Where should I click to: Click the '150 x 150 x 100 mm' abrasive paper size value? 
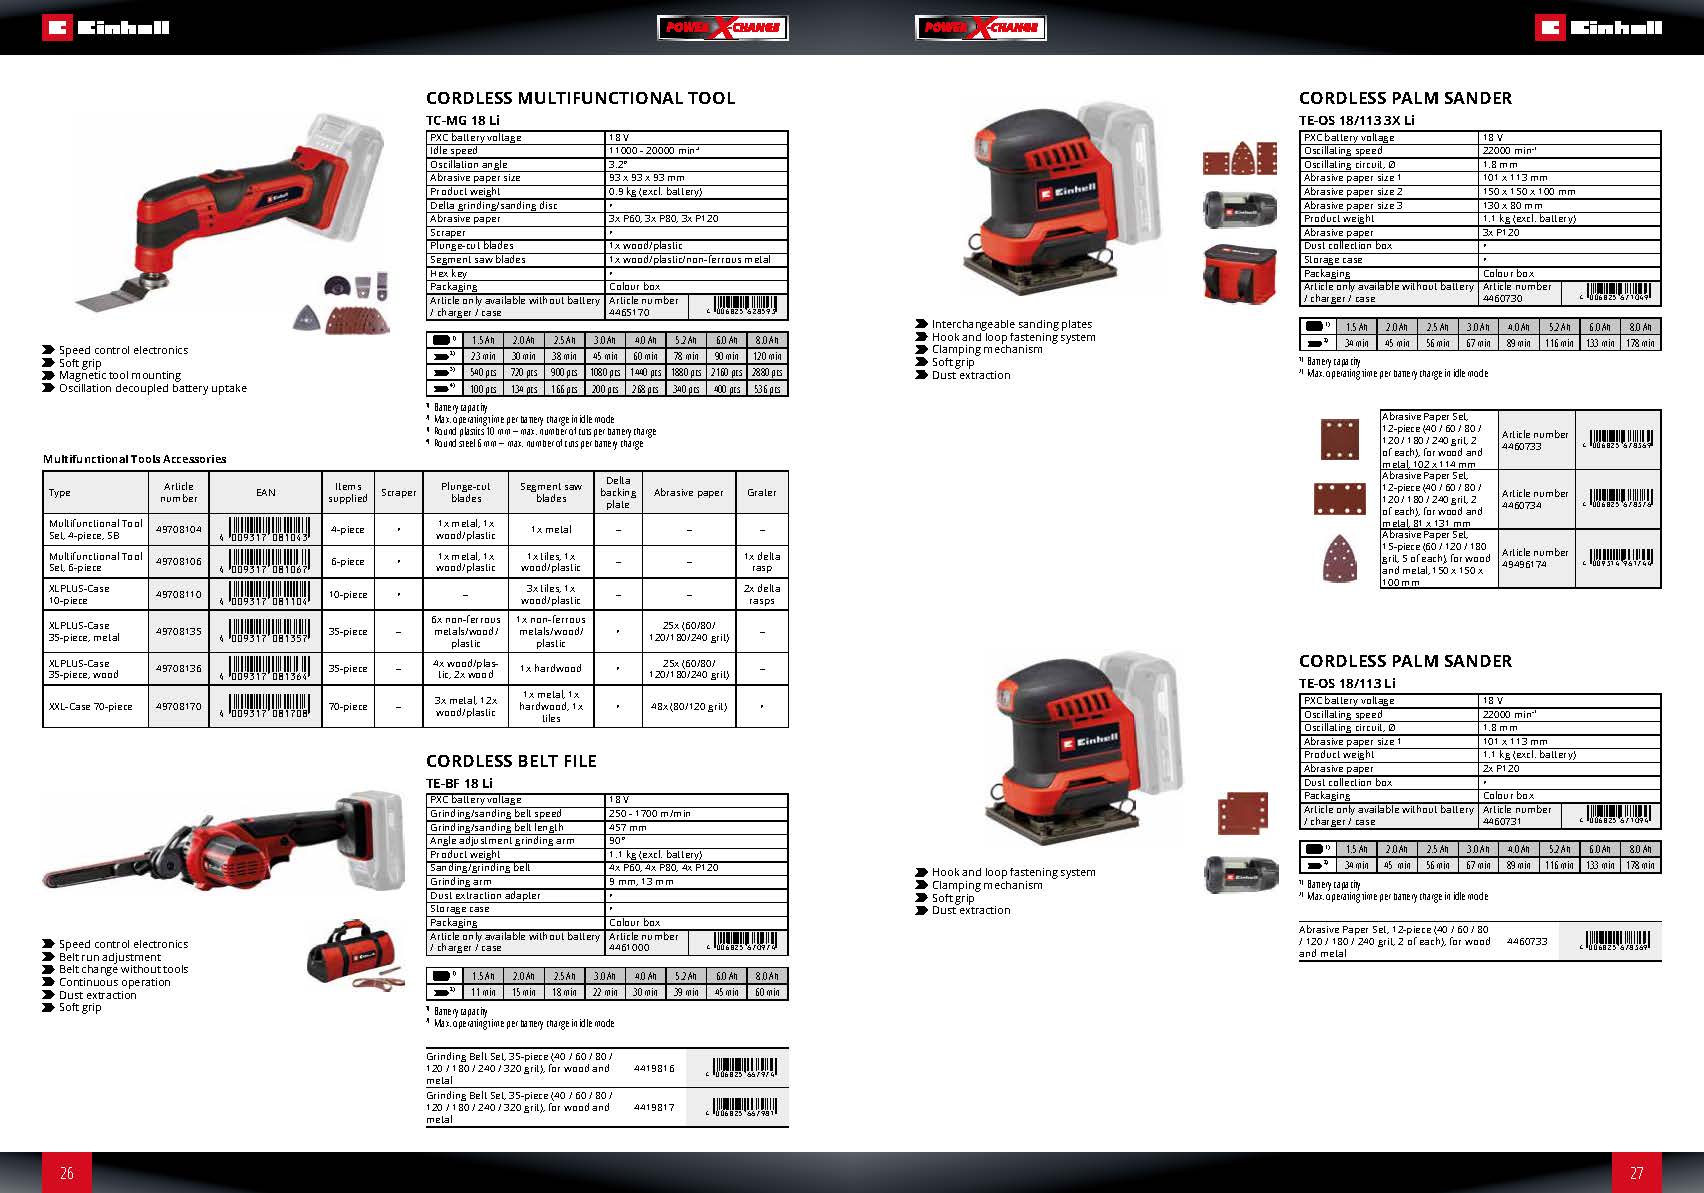click(x=1529, y=191)
